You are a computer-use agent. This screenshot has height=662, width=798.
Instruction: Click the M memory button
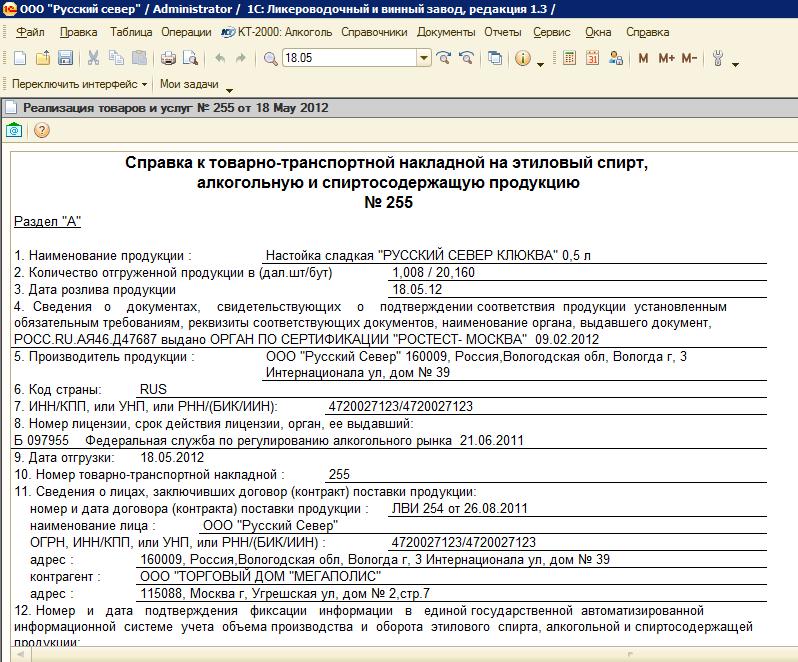tap(643, 58)
